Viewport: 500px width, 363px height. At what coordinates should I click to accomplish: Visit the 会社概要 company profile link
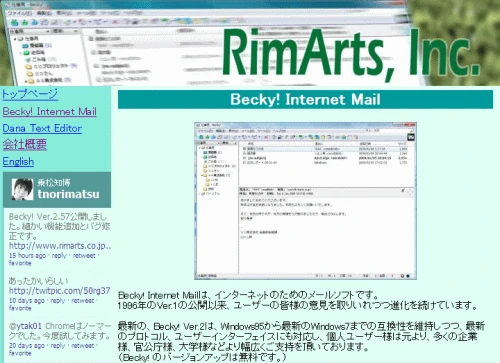[25, 144]
